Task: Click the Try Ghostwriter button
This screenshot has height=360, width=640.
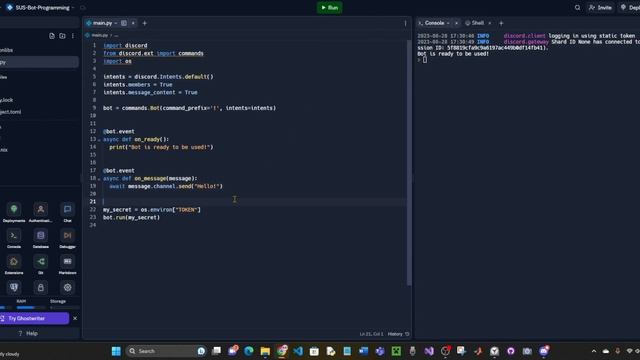Action: pyautogui.click(x=34, y=318)
